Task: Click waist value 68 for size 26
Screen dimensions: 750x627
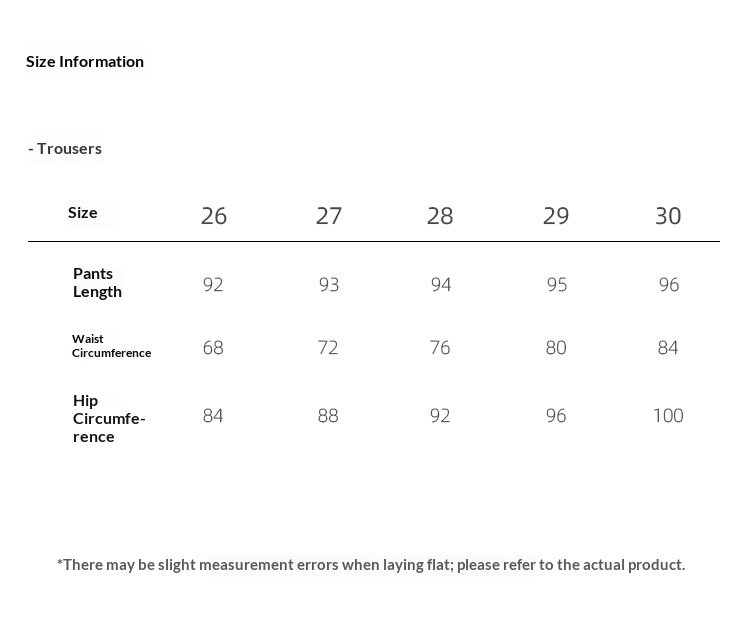Action: [213, 348]
